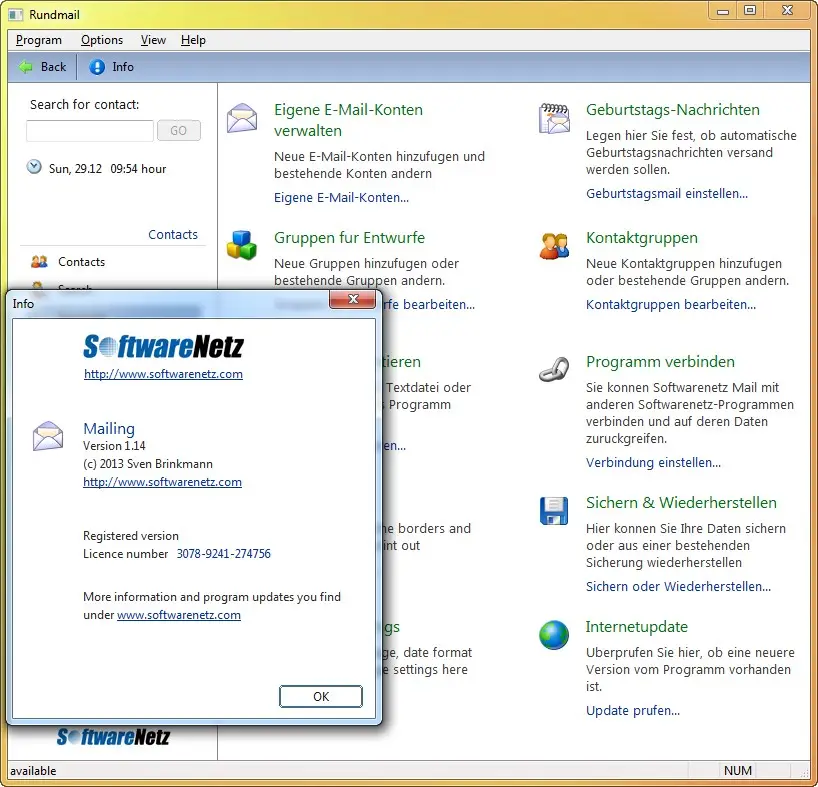Click the Update prufen... link
This screenshot has height=787, width=818.
pos(633,711)
